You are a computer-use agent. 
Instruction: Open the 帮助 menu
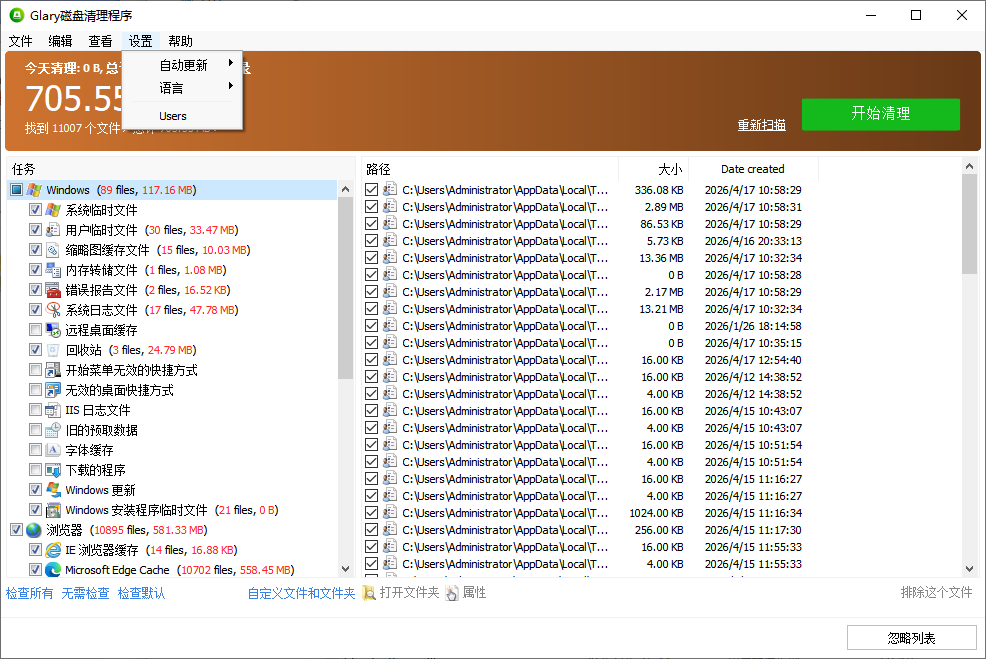pos(180,41)
